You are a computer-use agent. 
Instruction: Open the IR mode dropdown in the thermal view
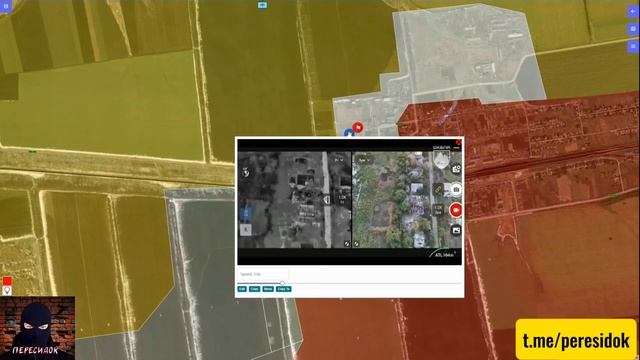click(x=338, y=160)
